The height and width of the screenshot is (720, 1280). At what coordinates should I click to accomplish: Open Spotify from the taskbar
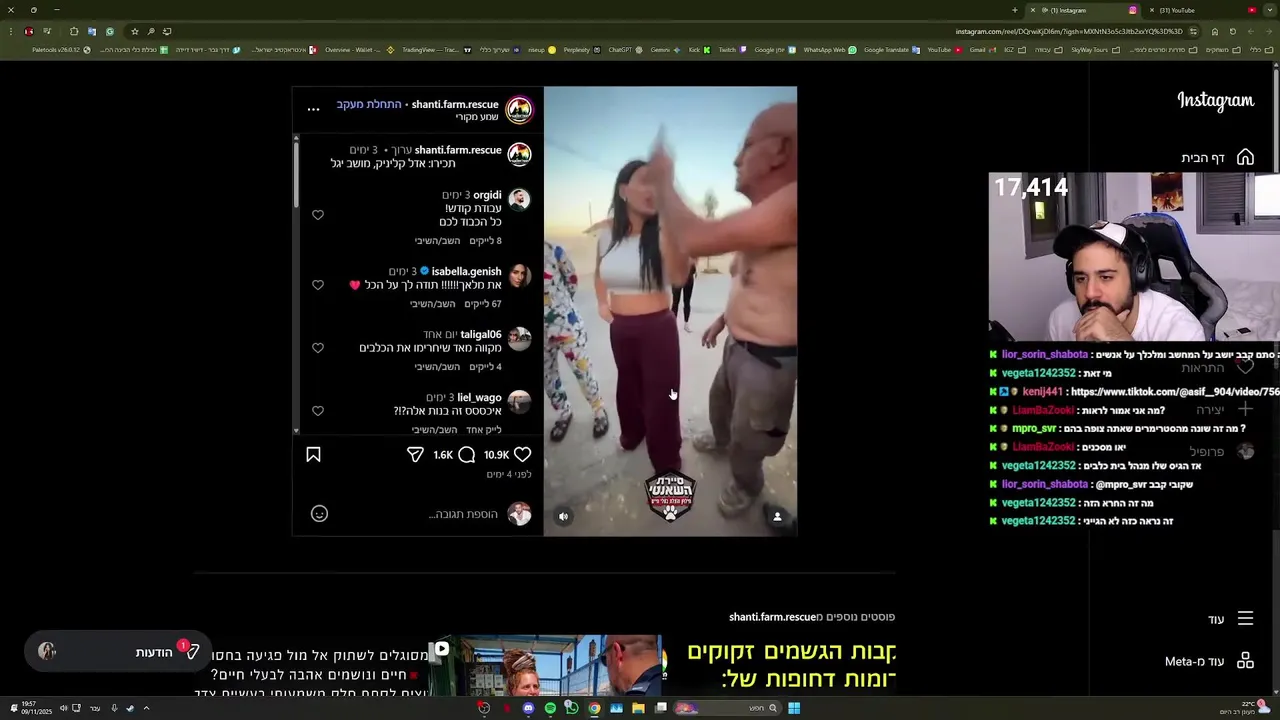pos(550,708)
